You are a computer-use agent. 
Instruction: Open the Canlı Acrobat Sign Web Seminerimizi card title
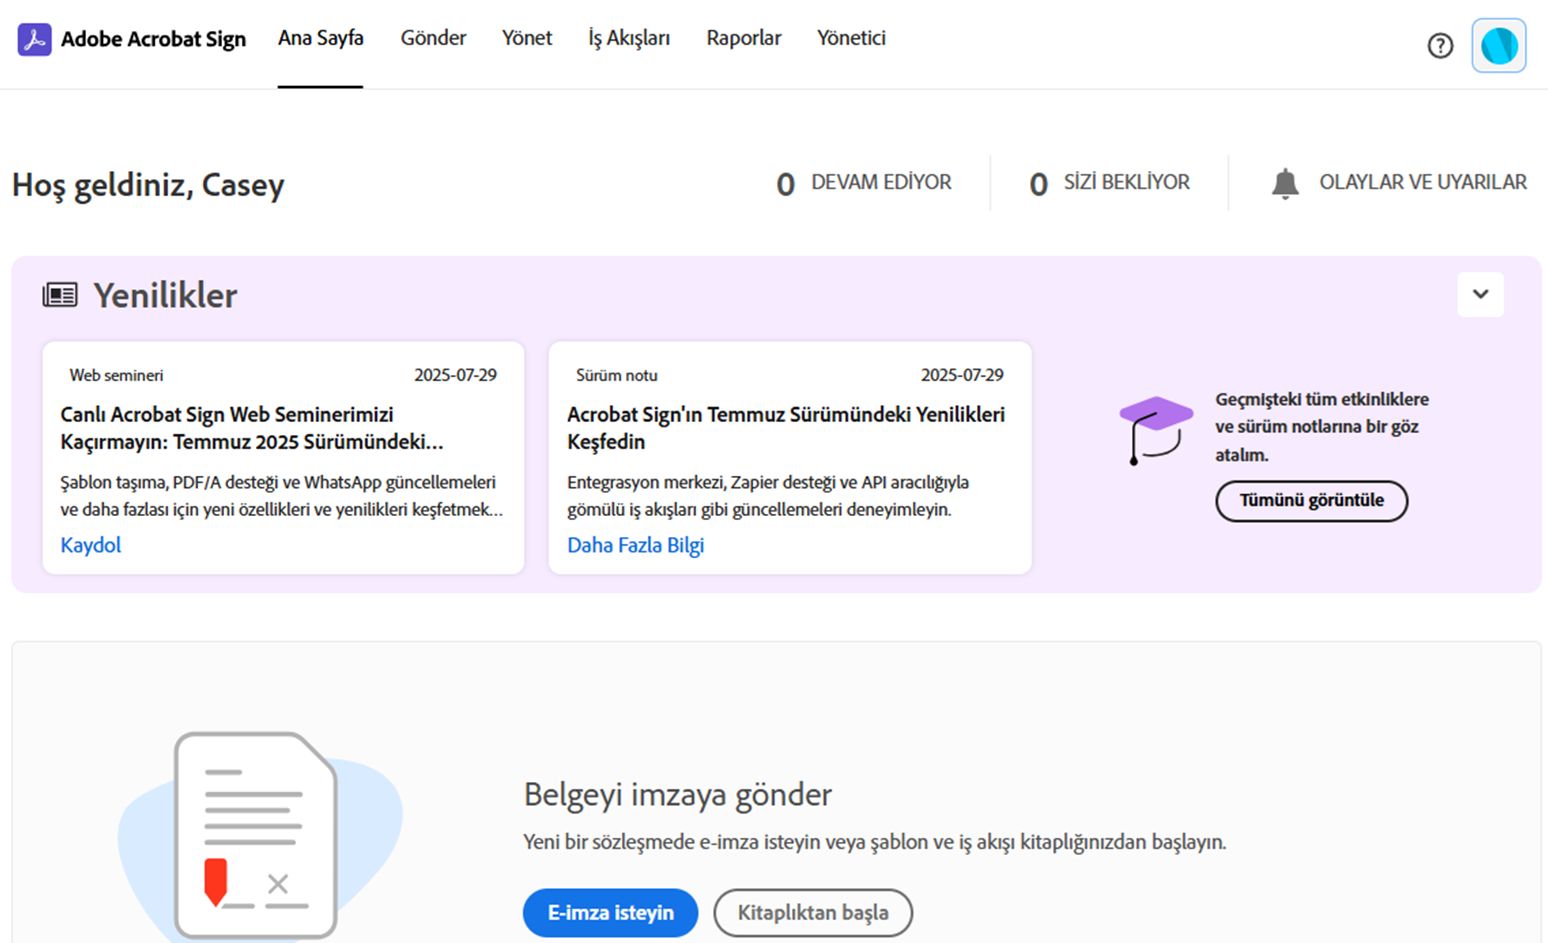pos(252,428)
